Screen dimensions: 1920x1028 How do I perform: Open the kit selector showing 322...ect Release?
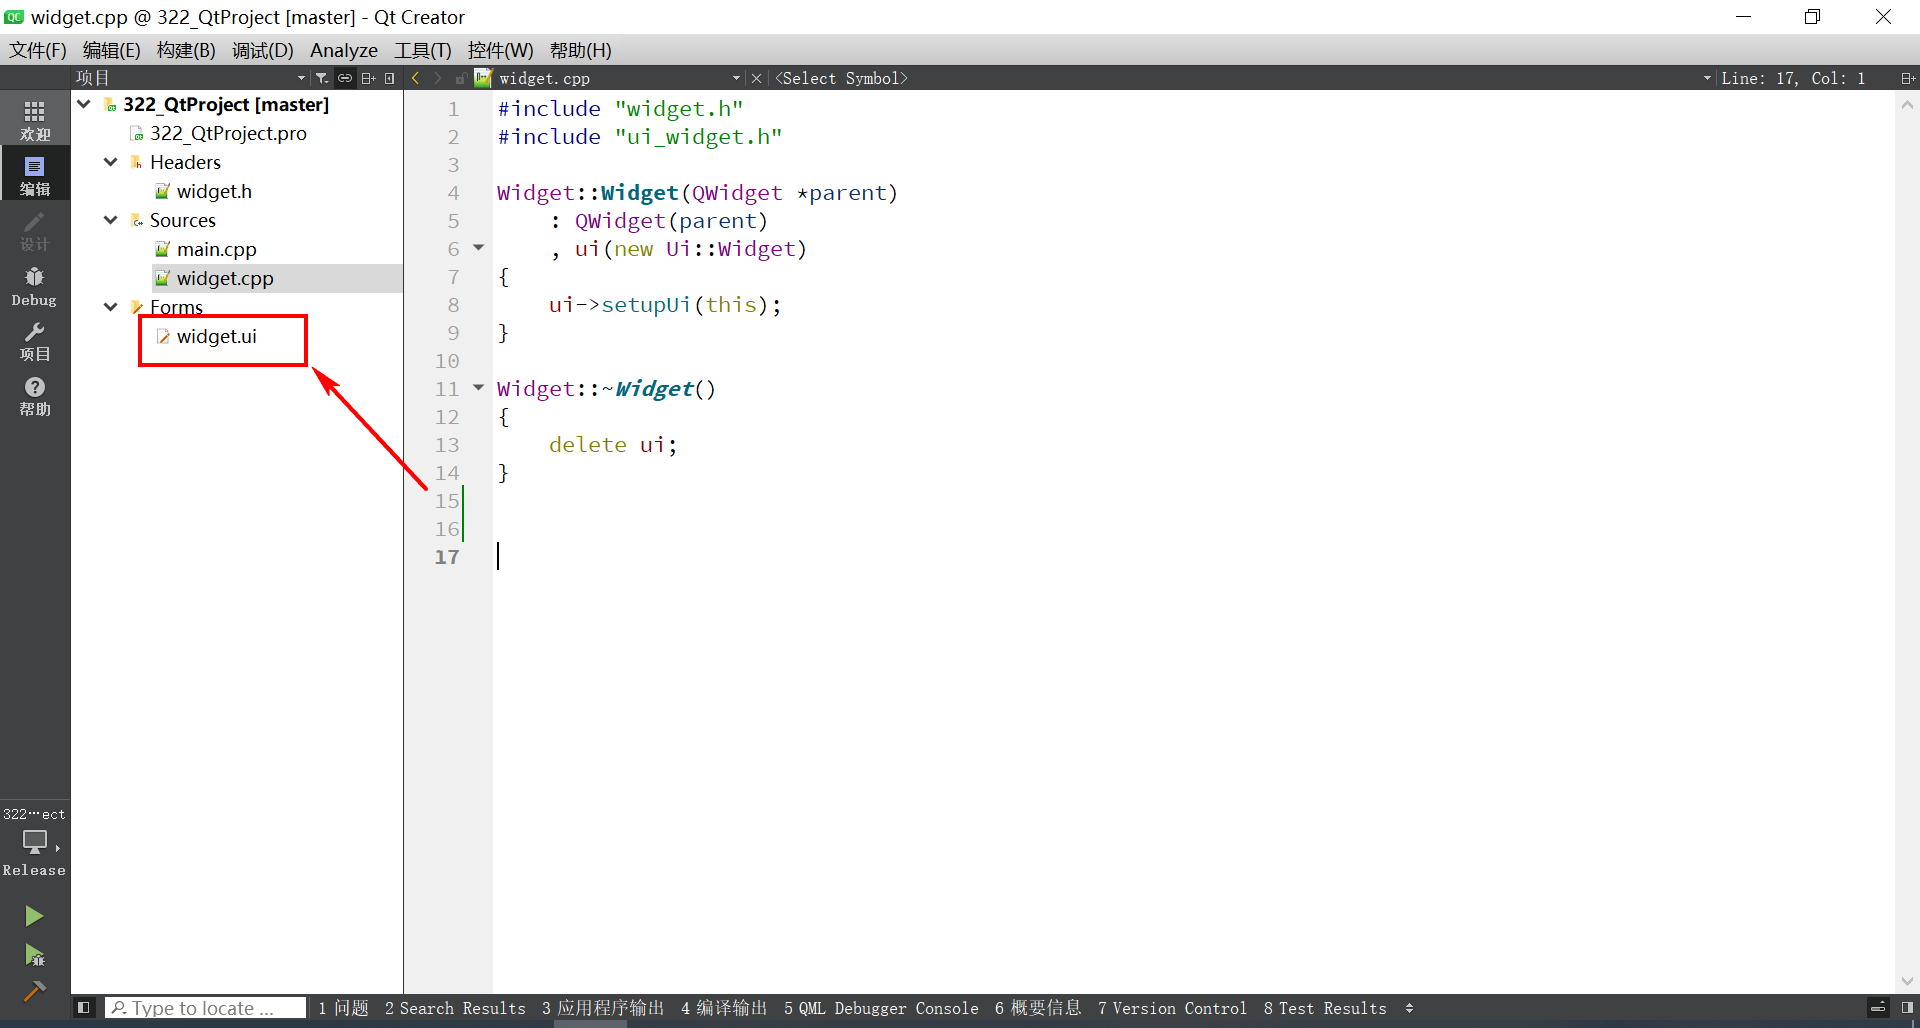[35, 841]
